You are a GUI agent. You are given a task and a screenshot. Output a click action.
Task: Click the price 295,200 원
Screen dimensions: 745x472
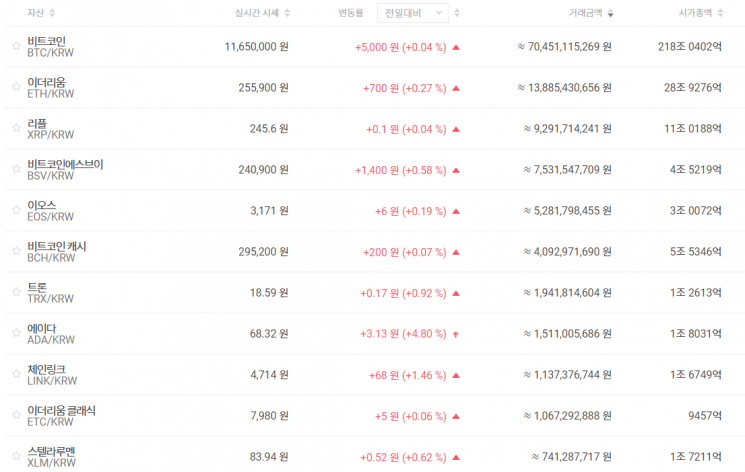pyautogui.click(x=264, y=251)
